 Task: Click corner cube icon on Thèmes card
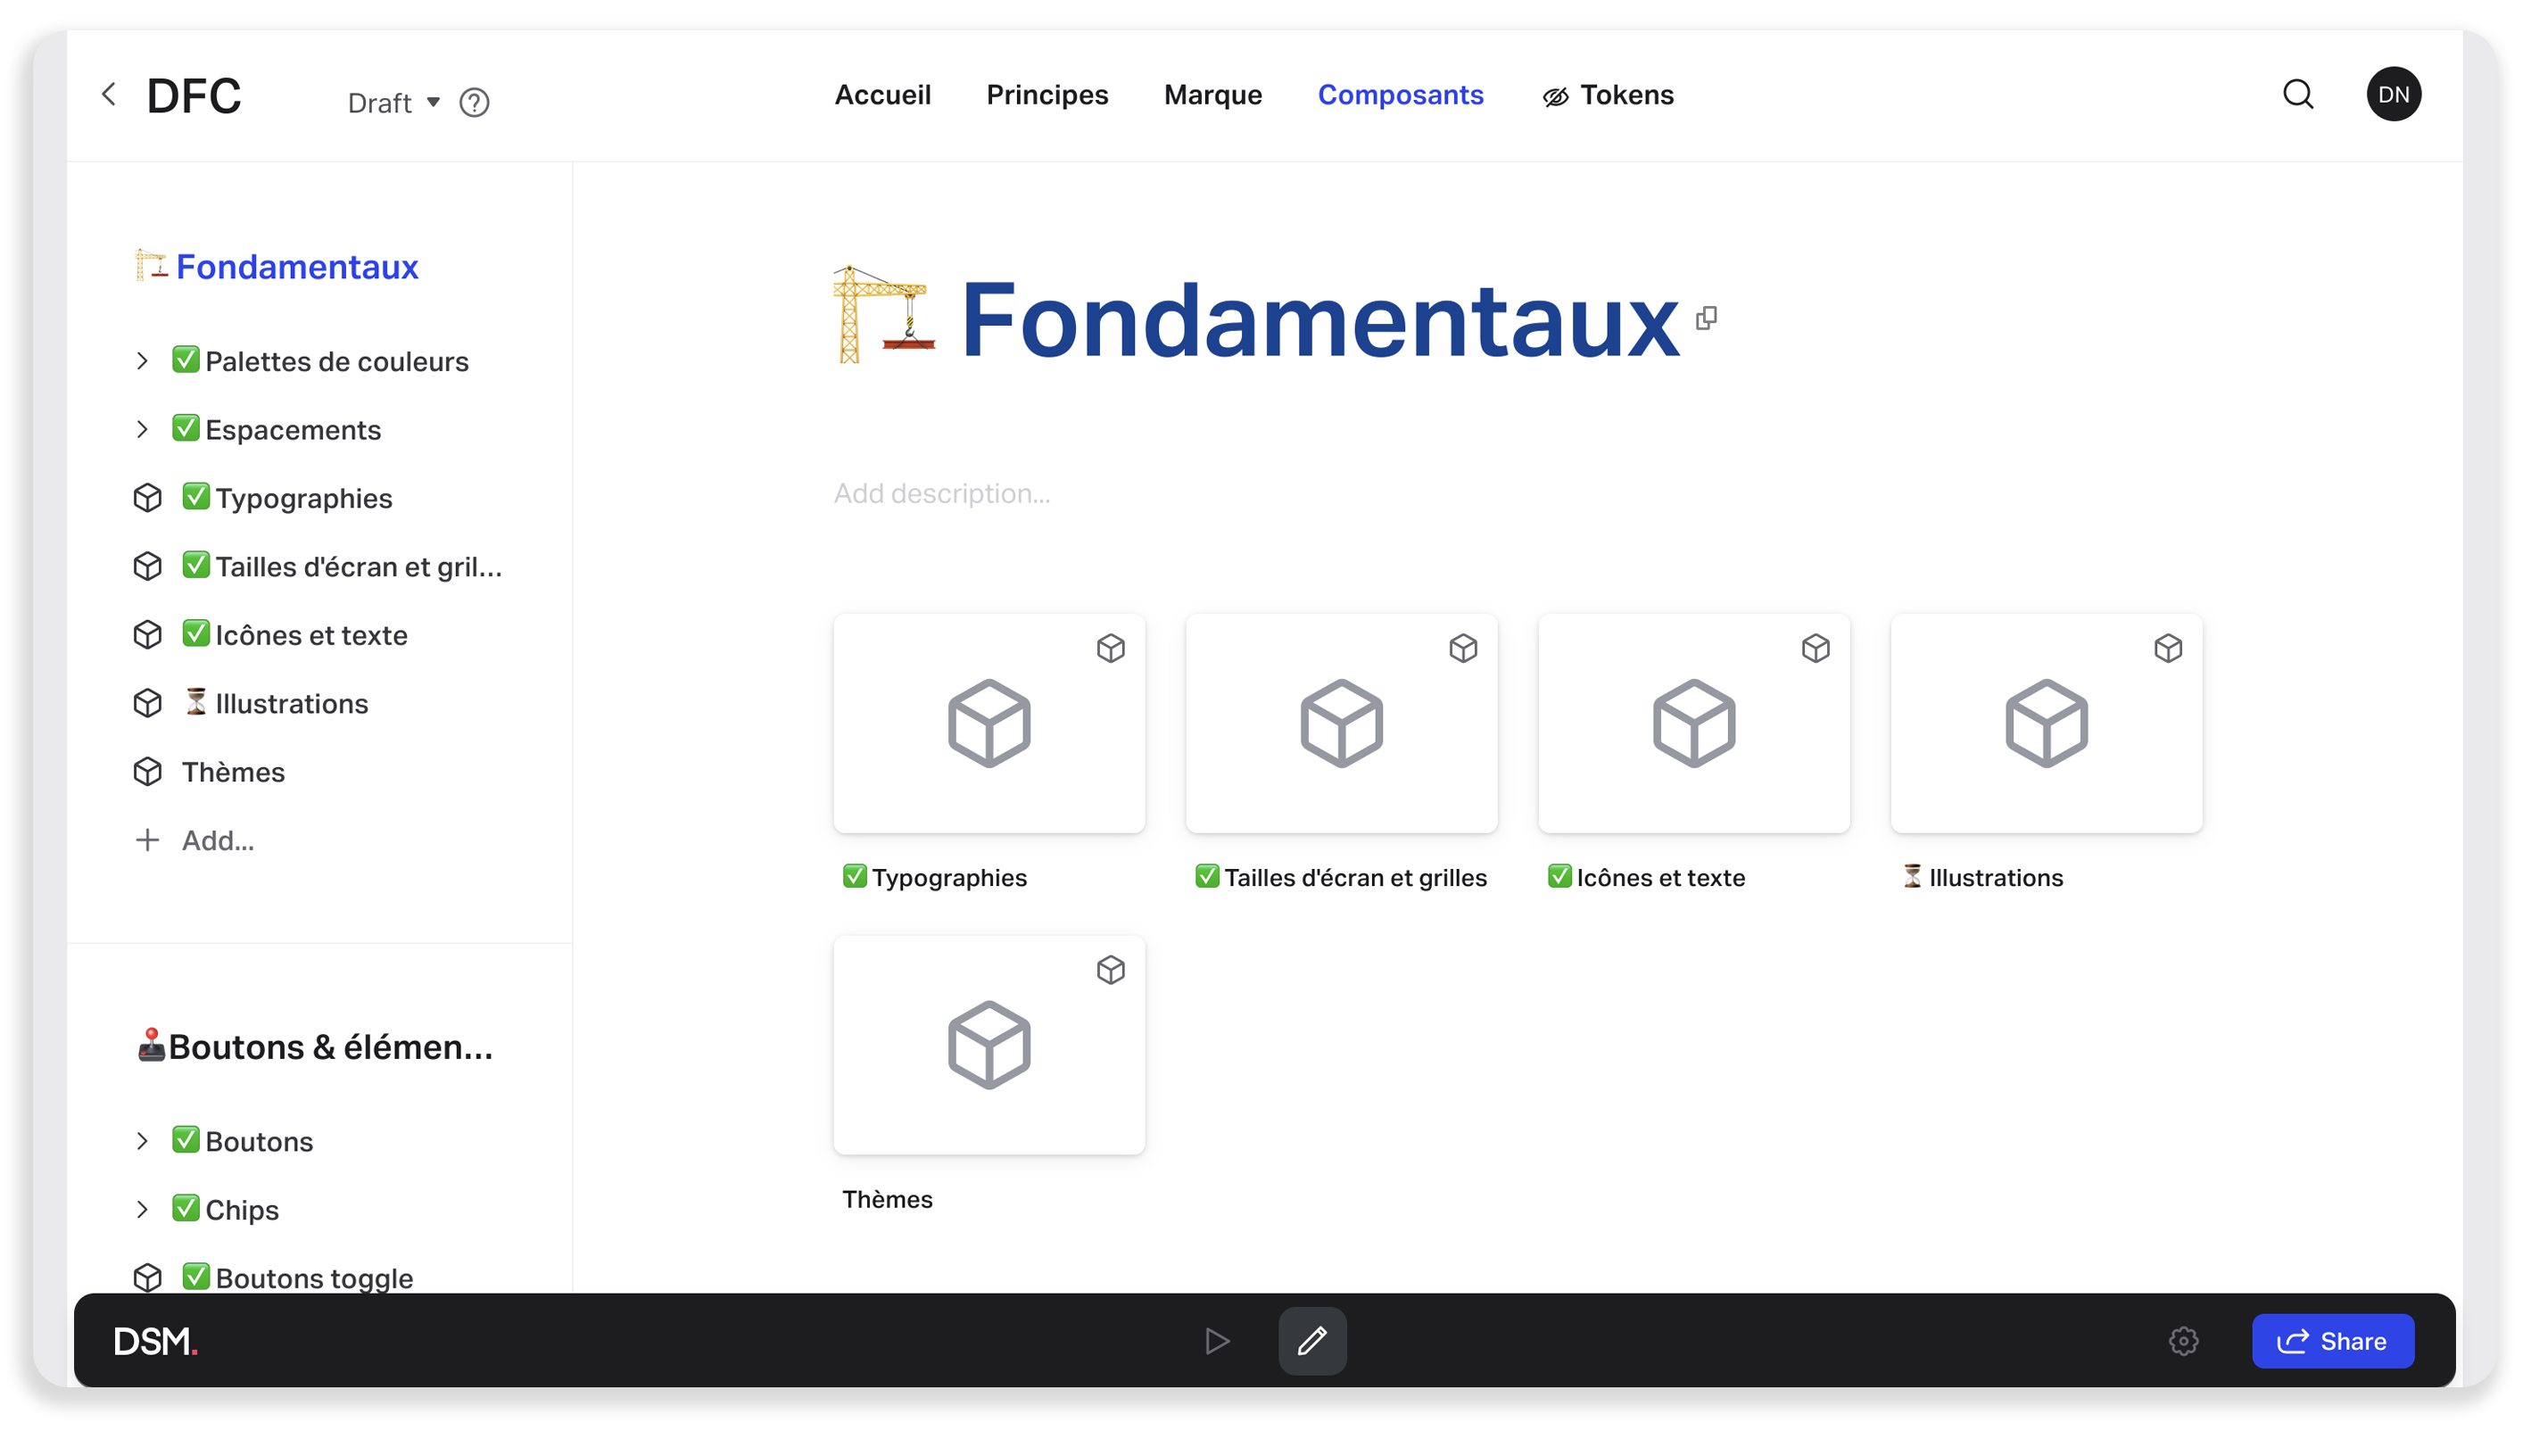(1110, 970)
